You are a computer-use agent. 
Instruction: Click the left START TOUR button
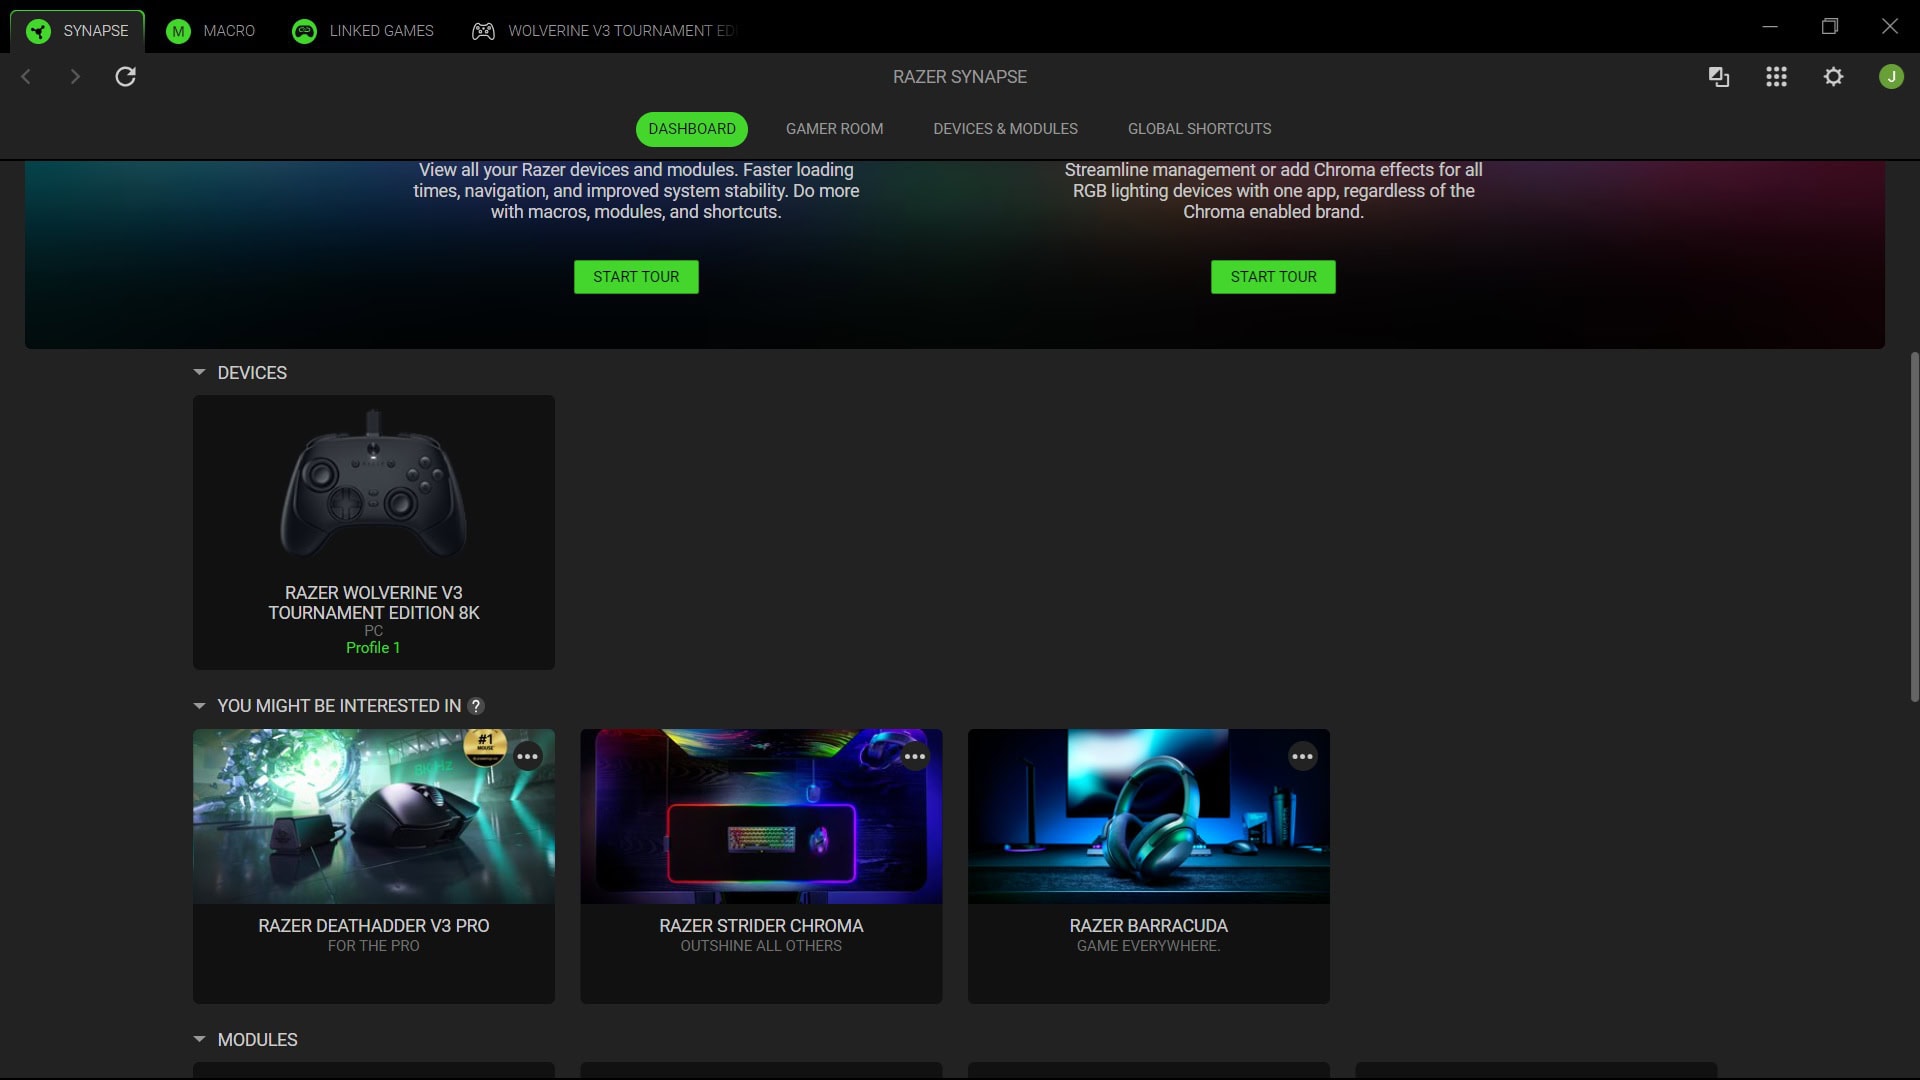pyautogui.click(x=635, y=276)
